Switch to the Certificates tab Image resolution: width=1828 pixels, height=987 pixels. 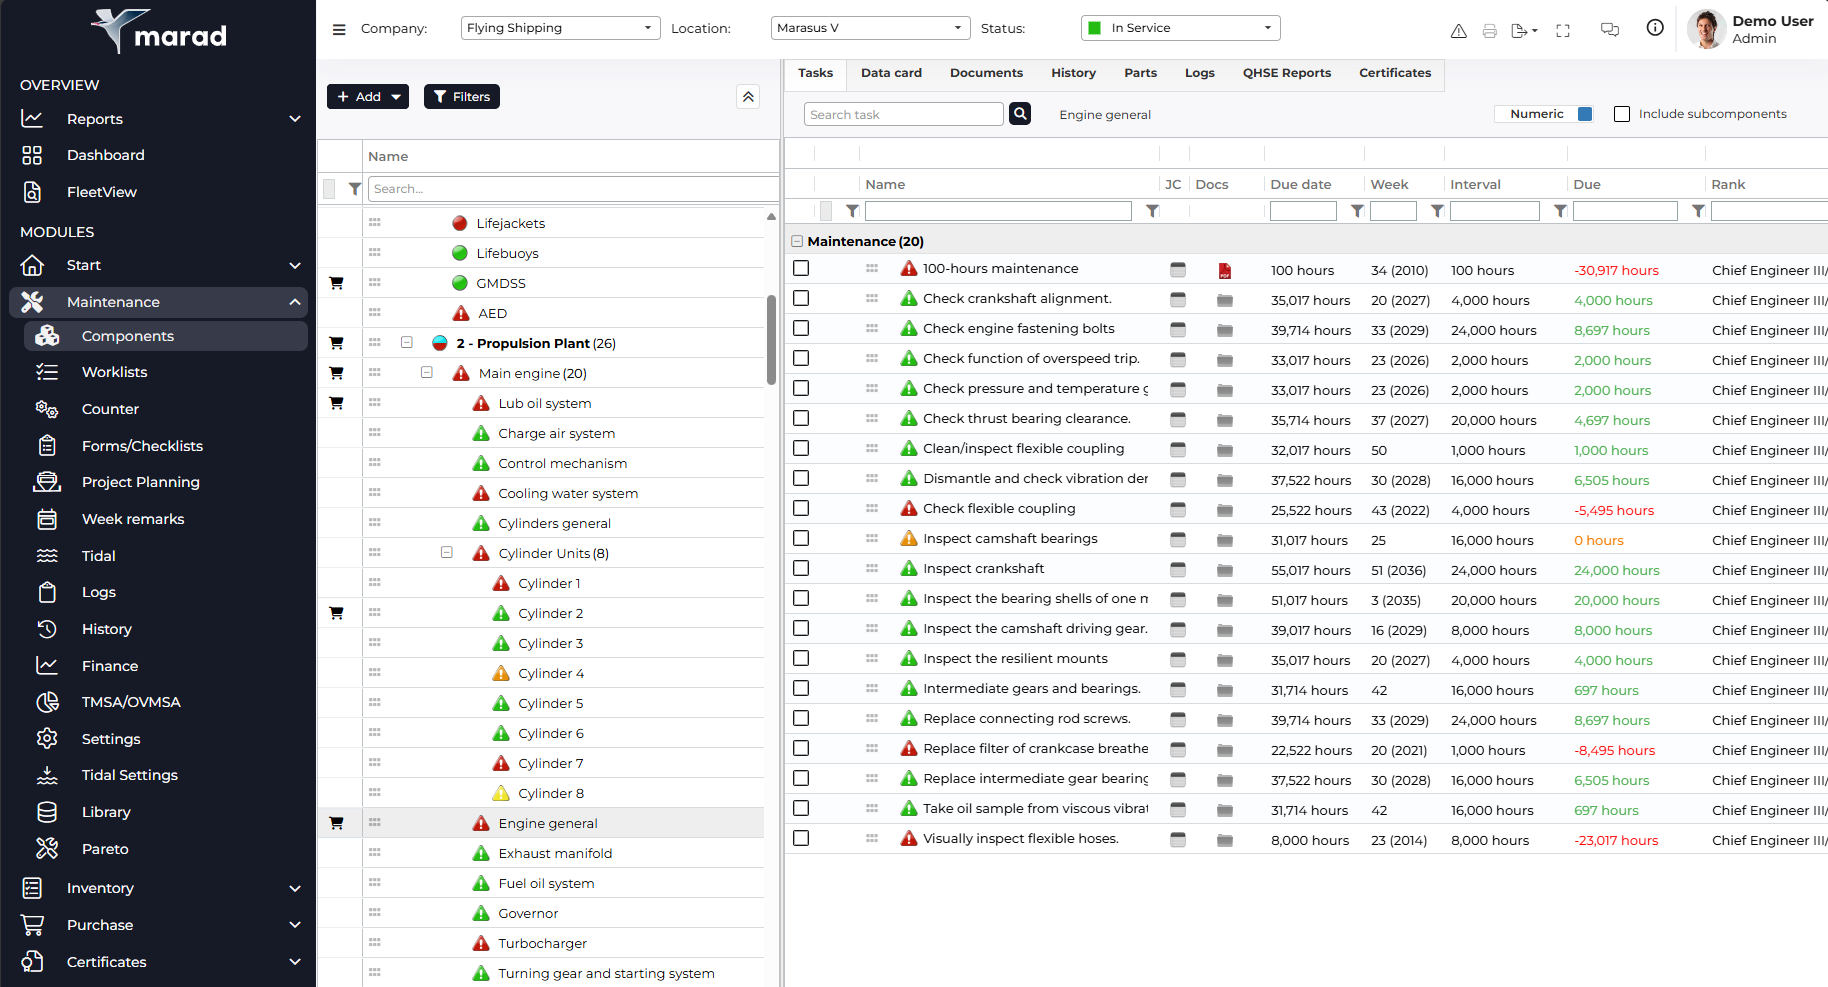coord(1395,73)
